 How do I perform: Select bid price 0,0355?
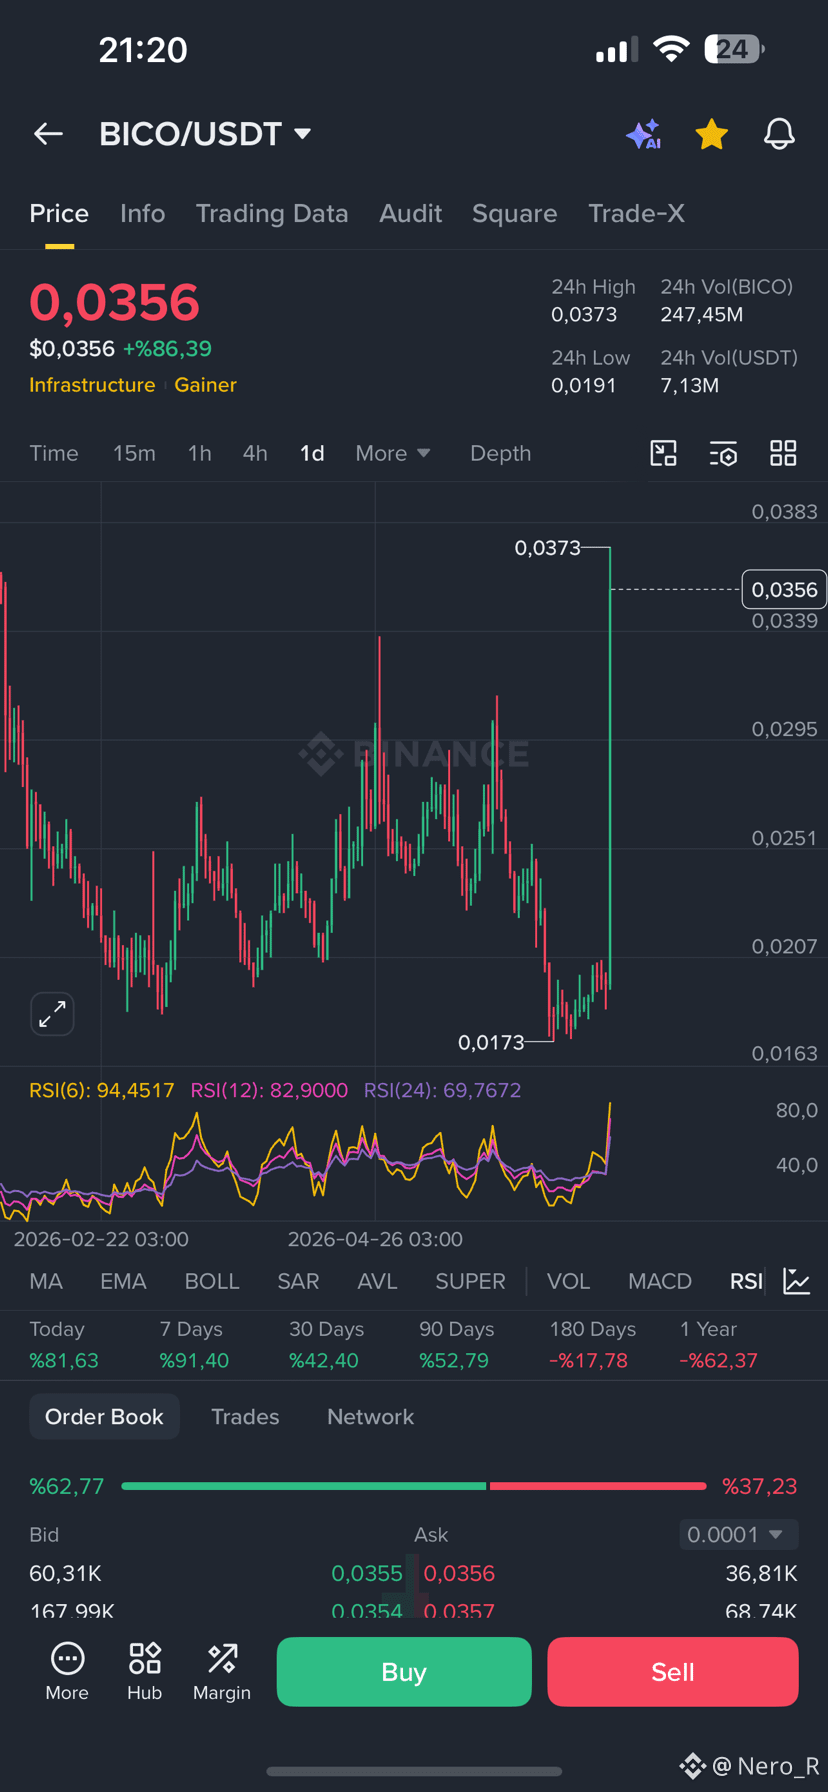click(x=367, y=1573)
